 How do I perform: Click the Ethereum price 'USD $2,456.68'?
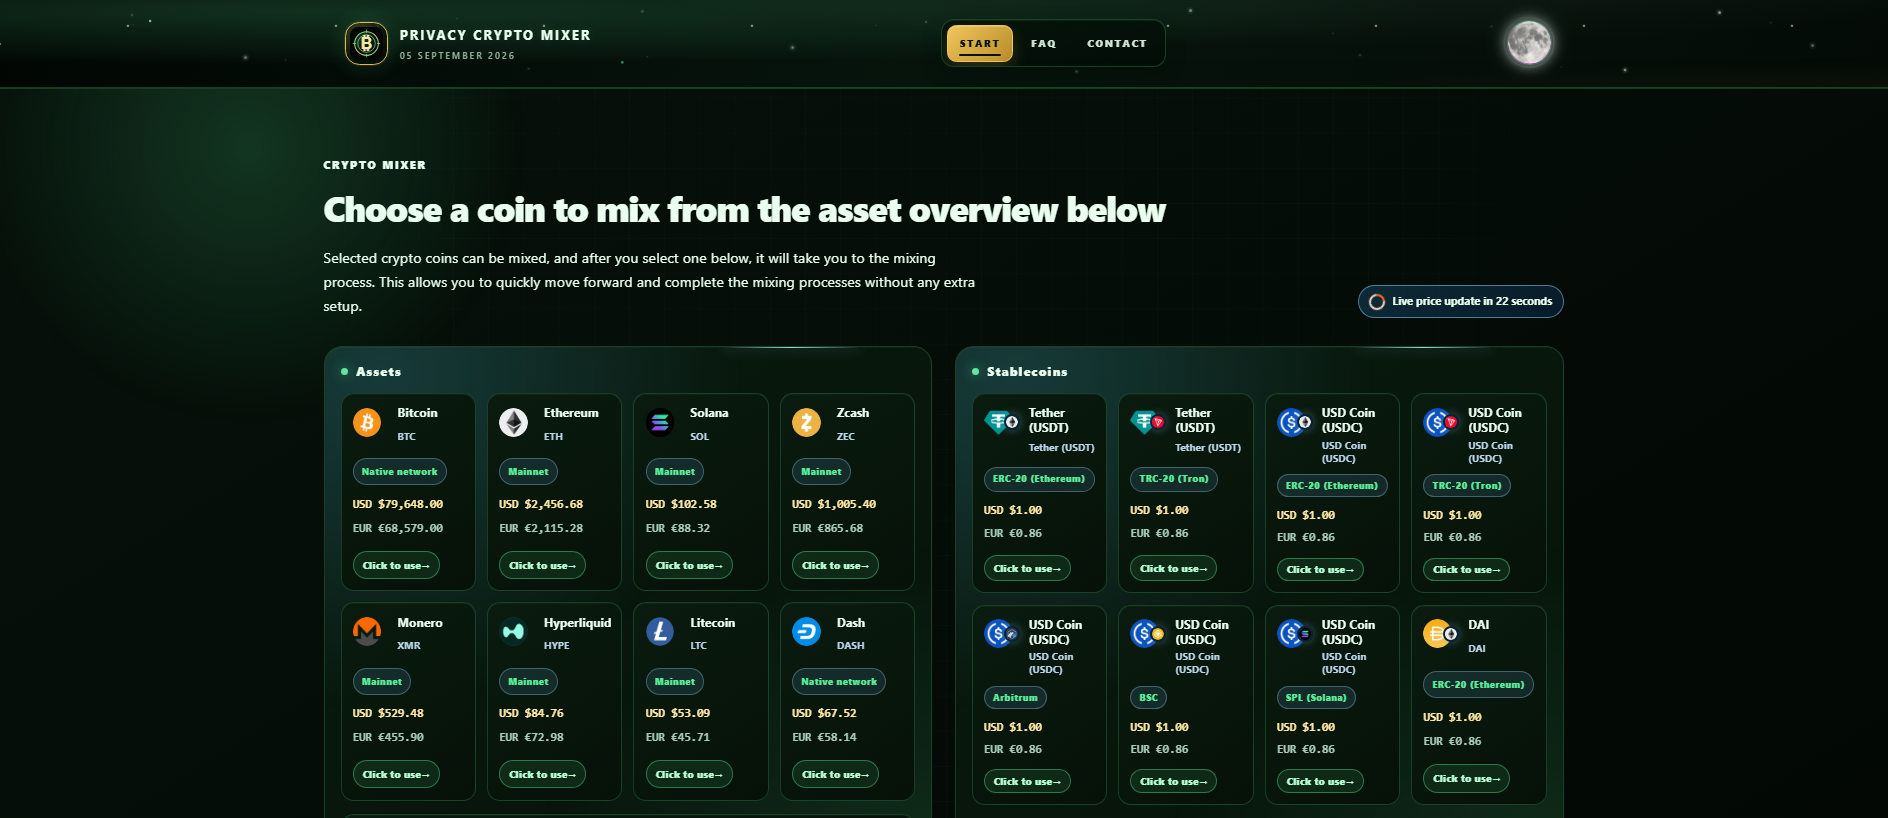click(541, 505)
